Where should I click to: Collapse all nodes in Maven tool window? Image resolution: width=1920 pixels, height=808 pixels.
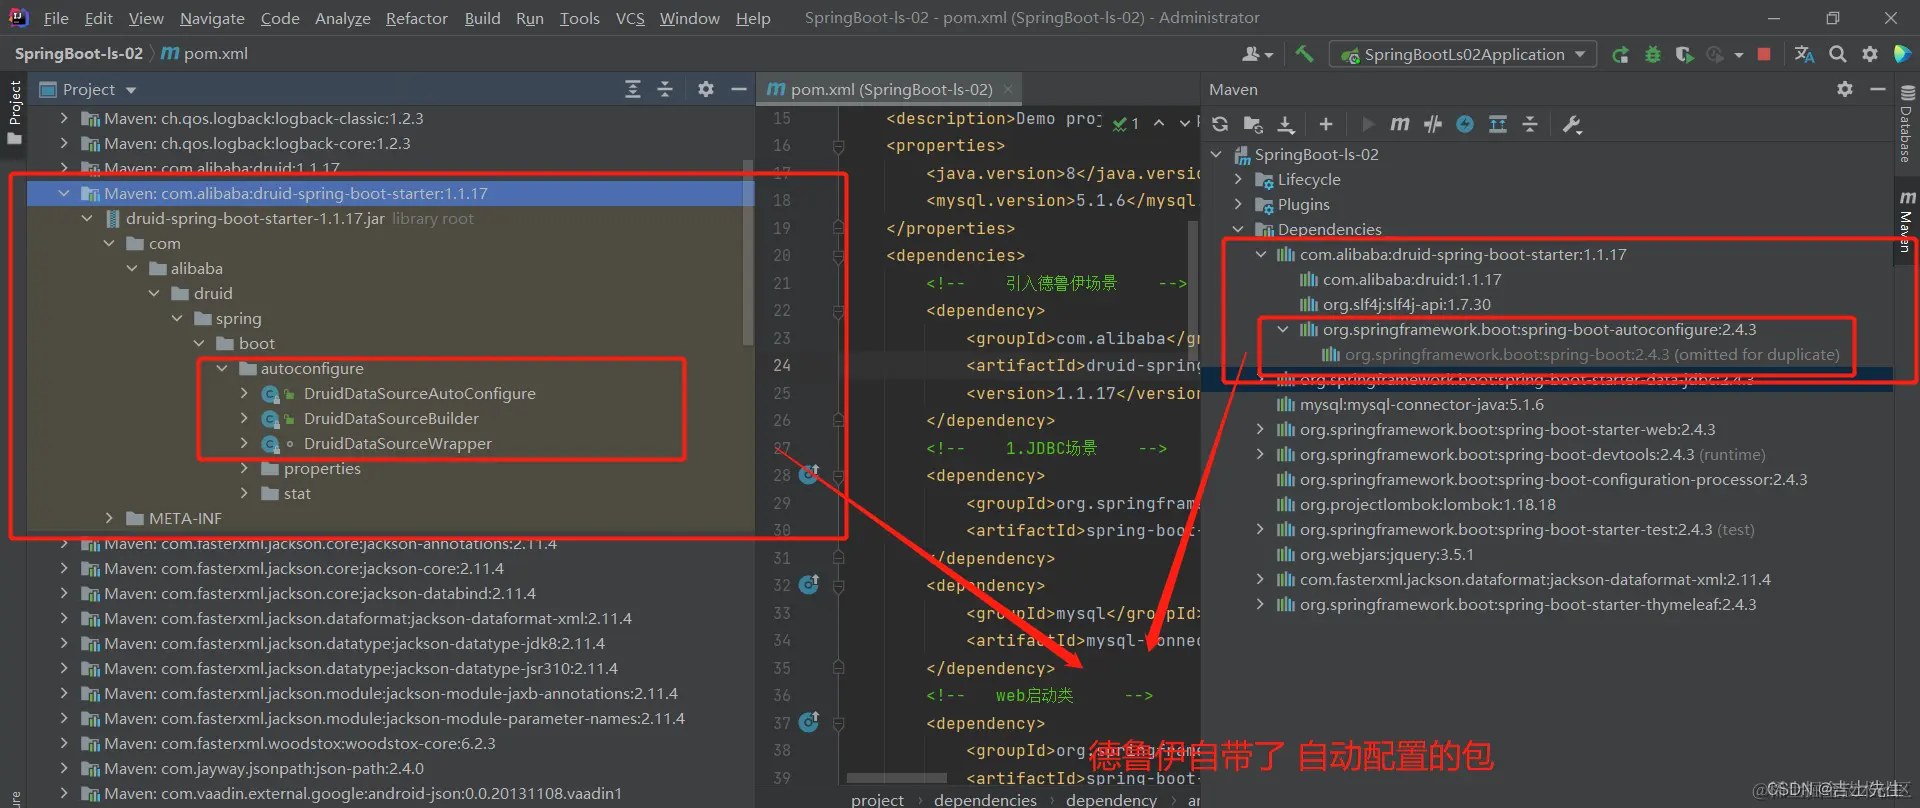(1530, 124)
